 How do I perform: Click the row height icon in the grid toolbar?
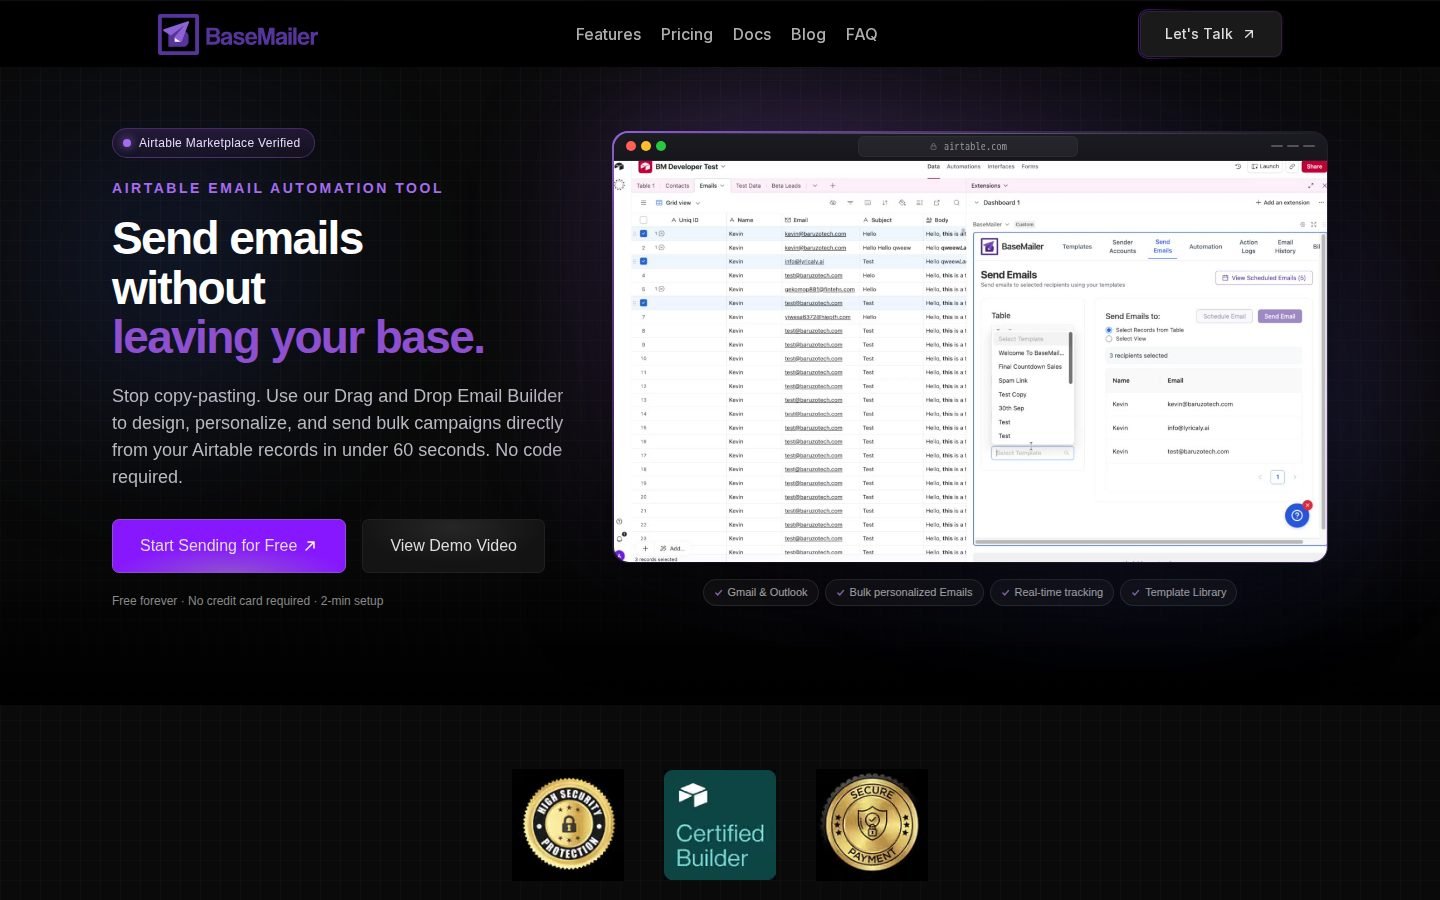click(919, 203)
